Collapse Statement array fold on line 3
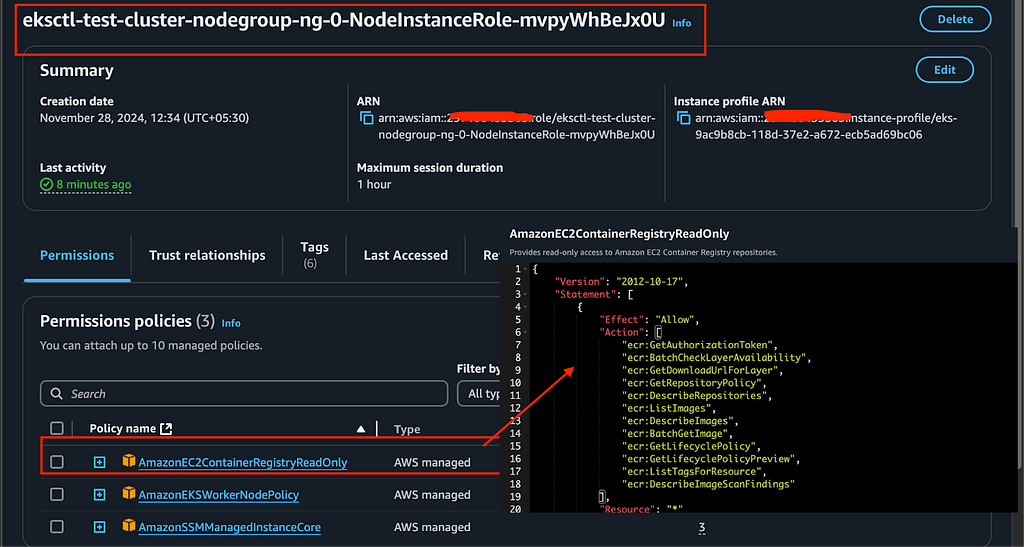This screenshot has width=1024, height=547. click(x=526, y=294)
